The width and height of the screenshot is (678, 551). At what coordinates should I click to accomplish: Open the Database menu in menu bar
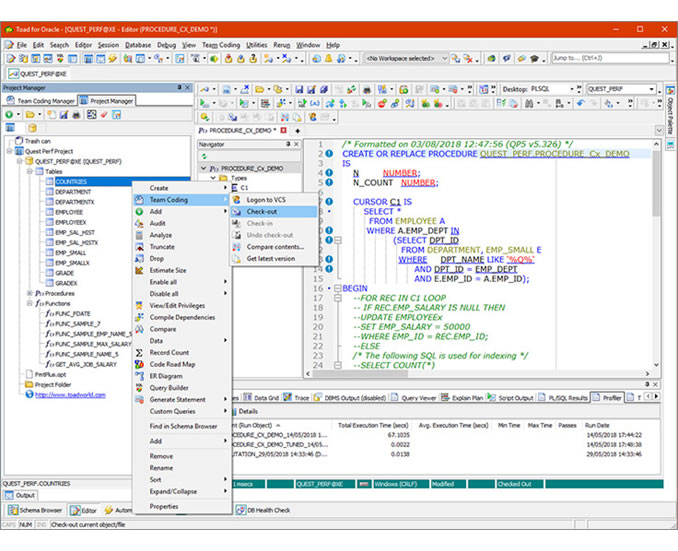tap(138, 45)
